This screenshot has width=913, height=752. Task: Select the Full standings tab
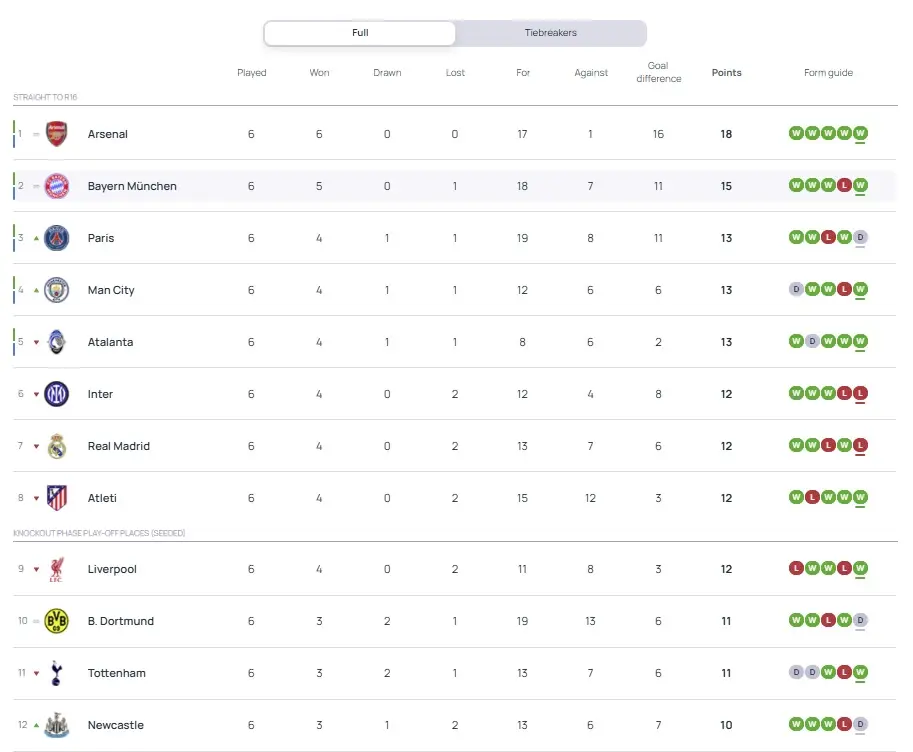pyautogui.click(x=360, y=33)
